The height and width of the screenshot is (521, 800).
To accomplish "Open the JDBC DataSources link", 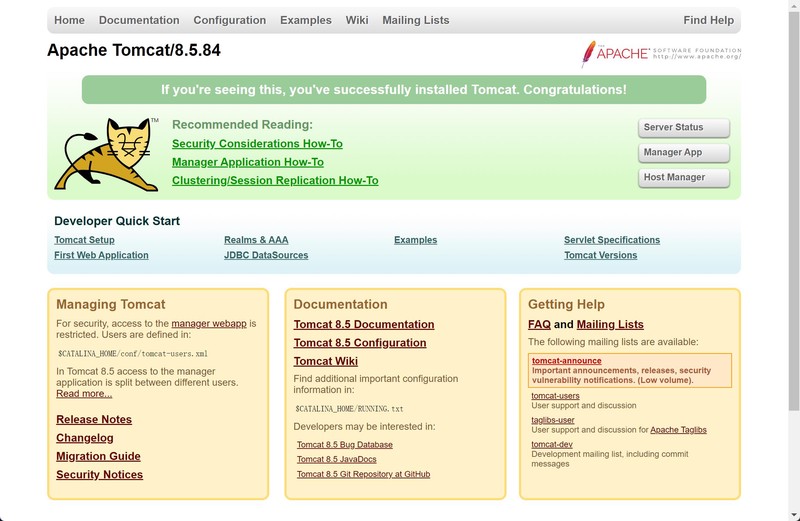I will tap(266, 255).
